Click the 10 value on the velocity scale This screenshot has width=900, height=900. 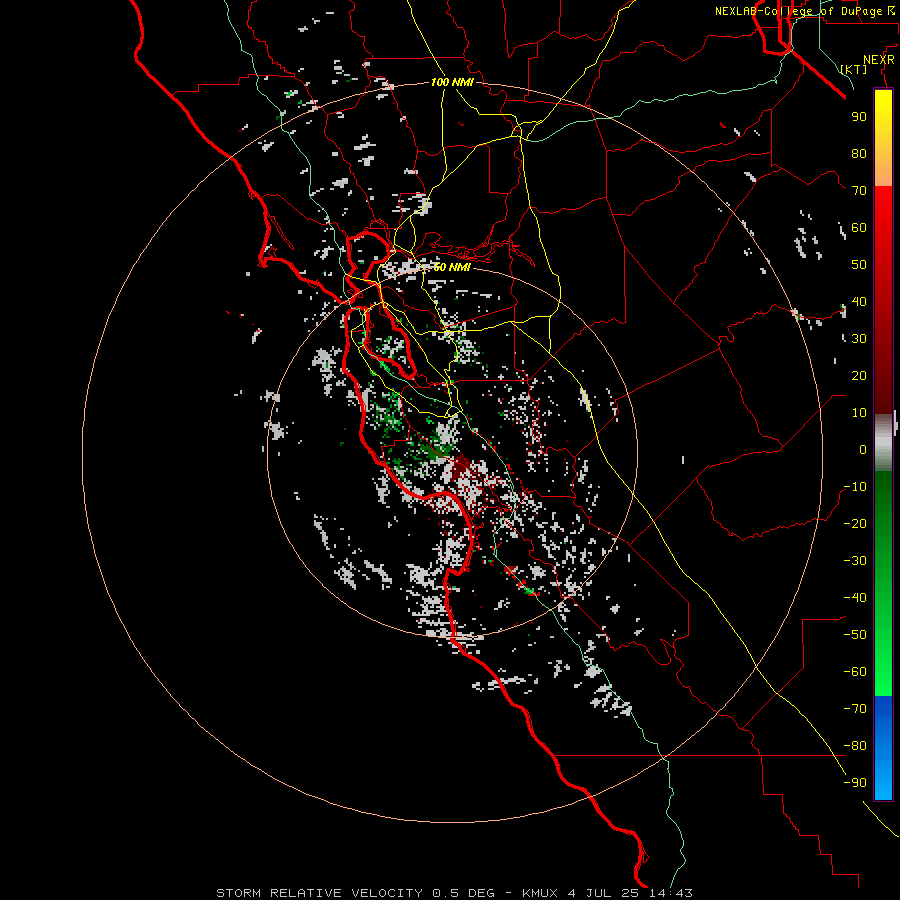[859, 413]
